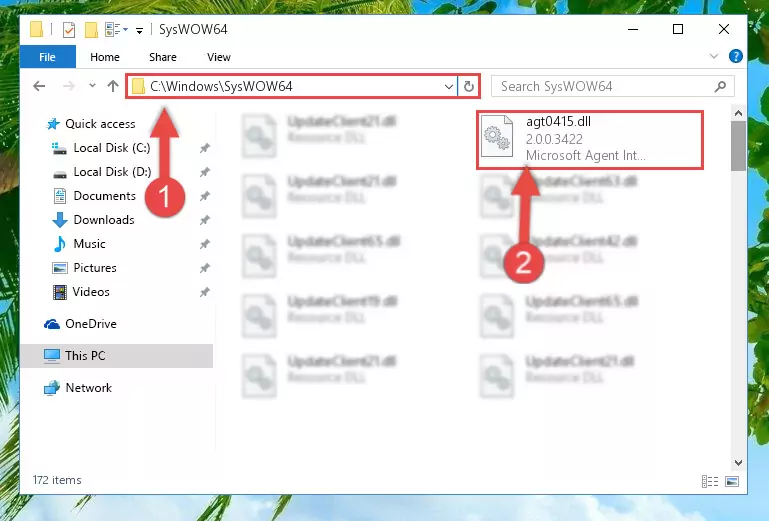Open Local Disk (D:) in the sidebar
Image resolution: width=769 pixels, height=521 pixels.
pyautogui.click(x=112, y=172)
